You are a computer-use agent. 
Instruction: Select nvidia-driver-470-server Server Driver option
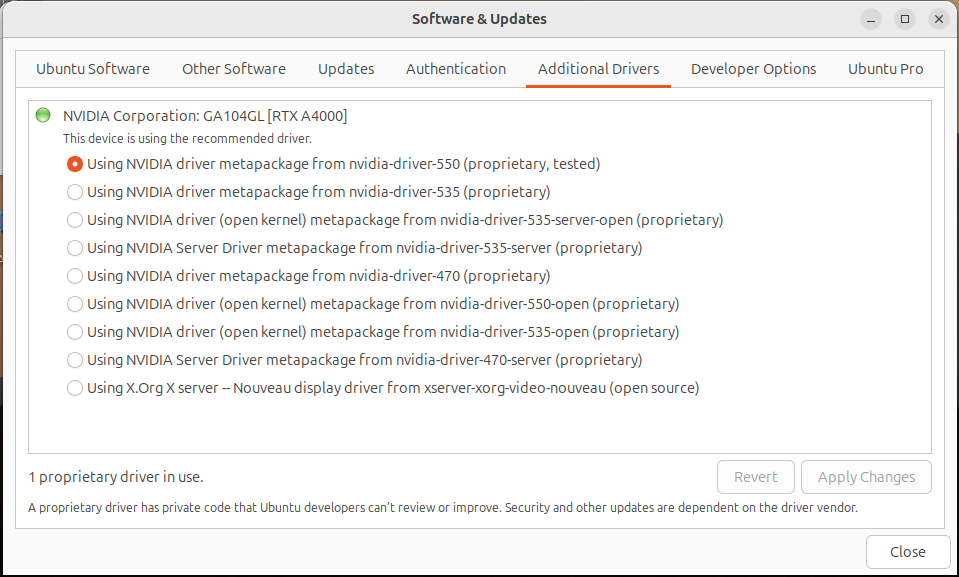(x=75, y=360)
